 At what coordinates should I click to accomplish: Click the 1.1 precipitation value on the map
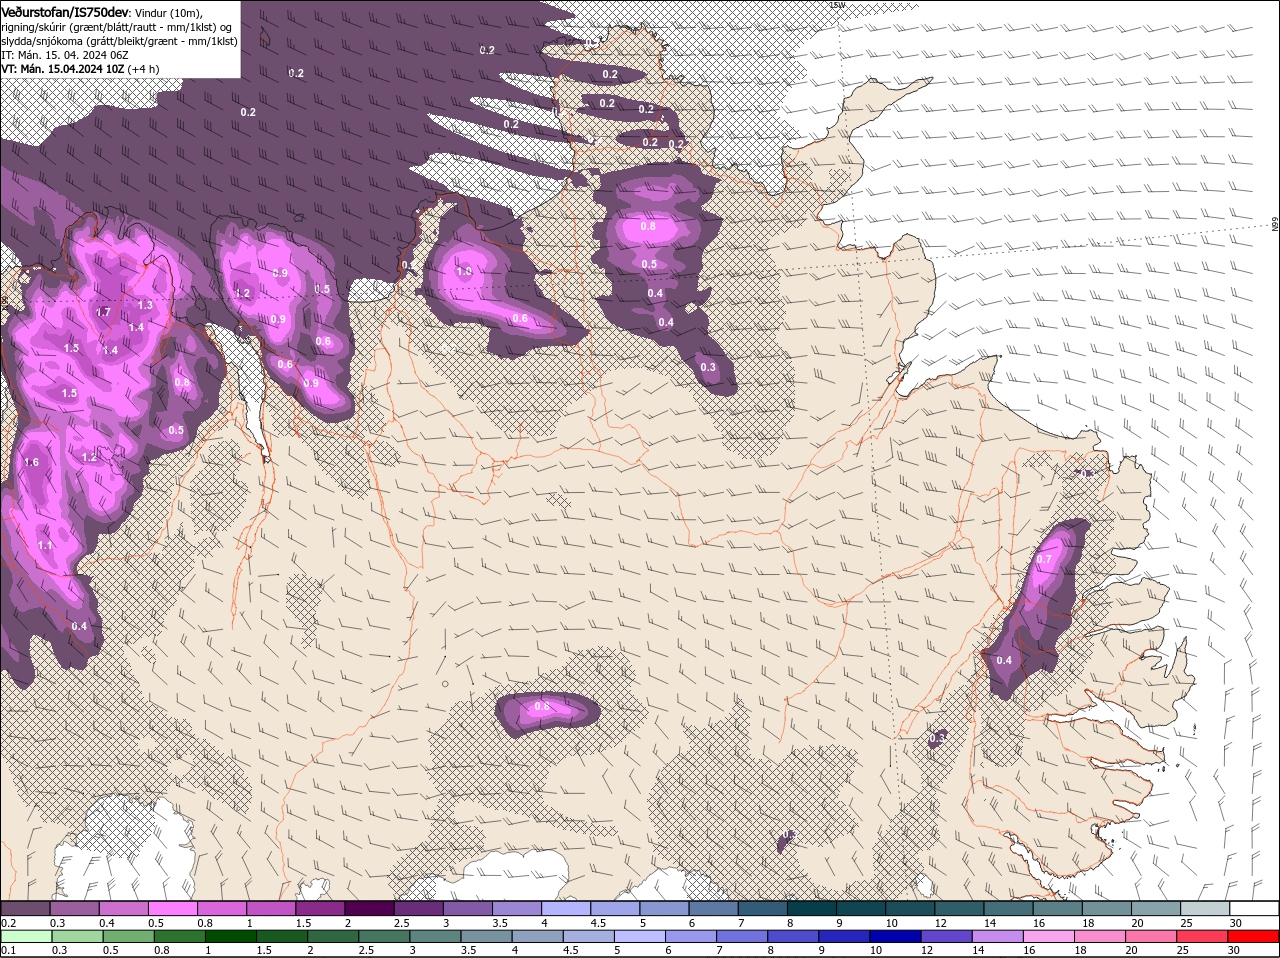click(45, 546)
